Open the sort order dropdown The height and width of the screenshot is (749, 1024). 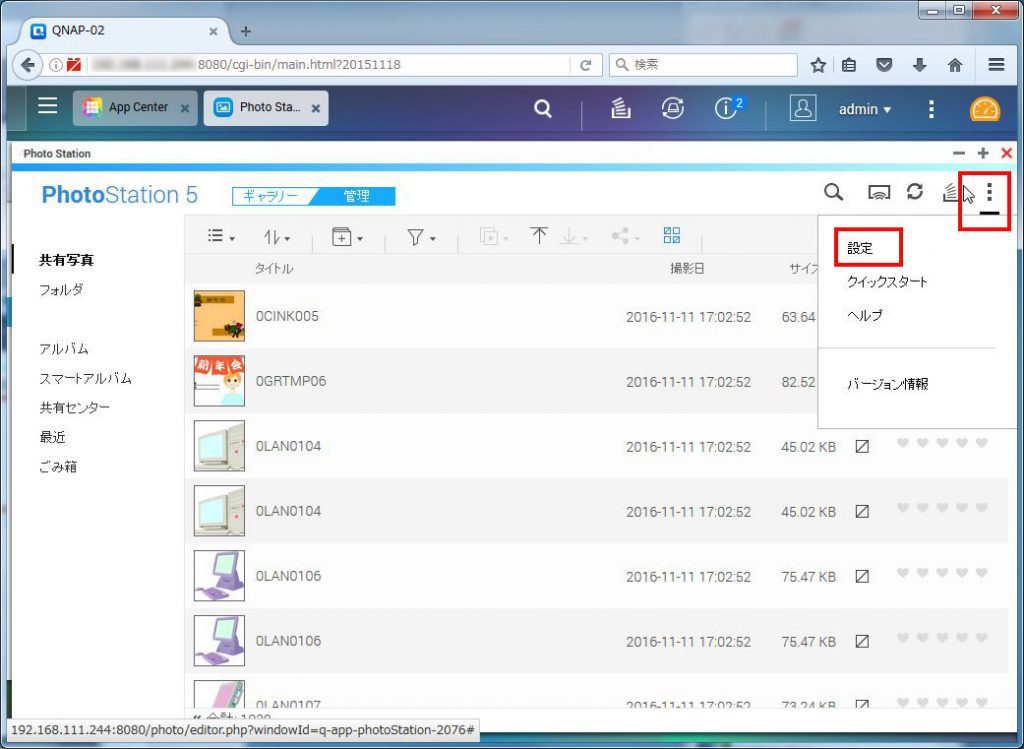click(x=277, y=237)
